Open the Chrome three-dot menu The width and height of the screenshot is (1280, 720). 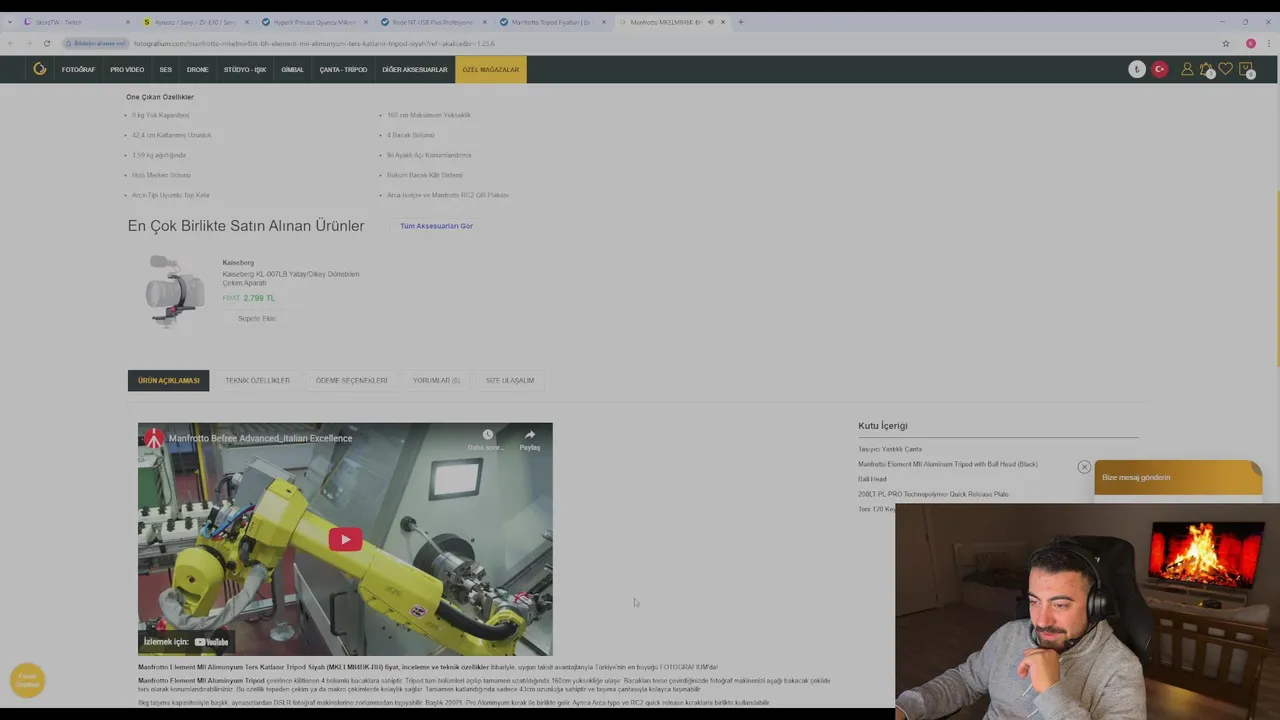(1269, 43)
